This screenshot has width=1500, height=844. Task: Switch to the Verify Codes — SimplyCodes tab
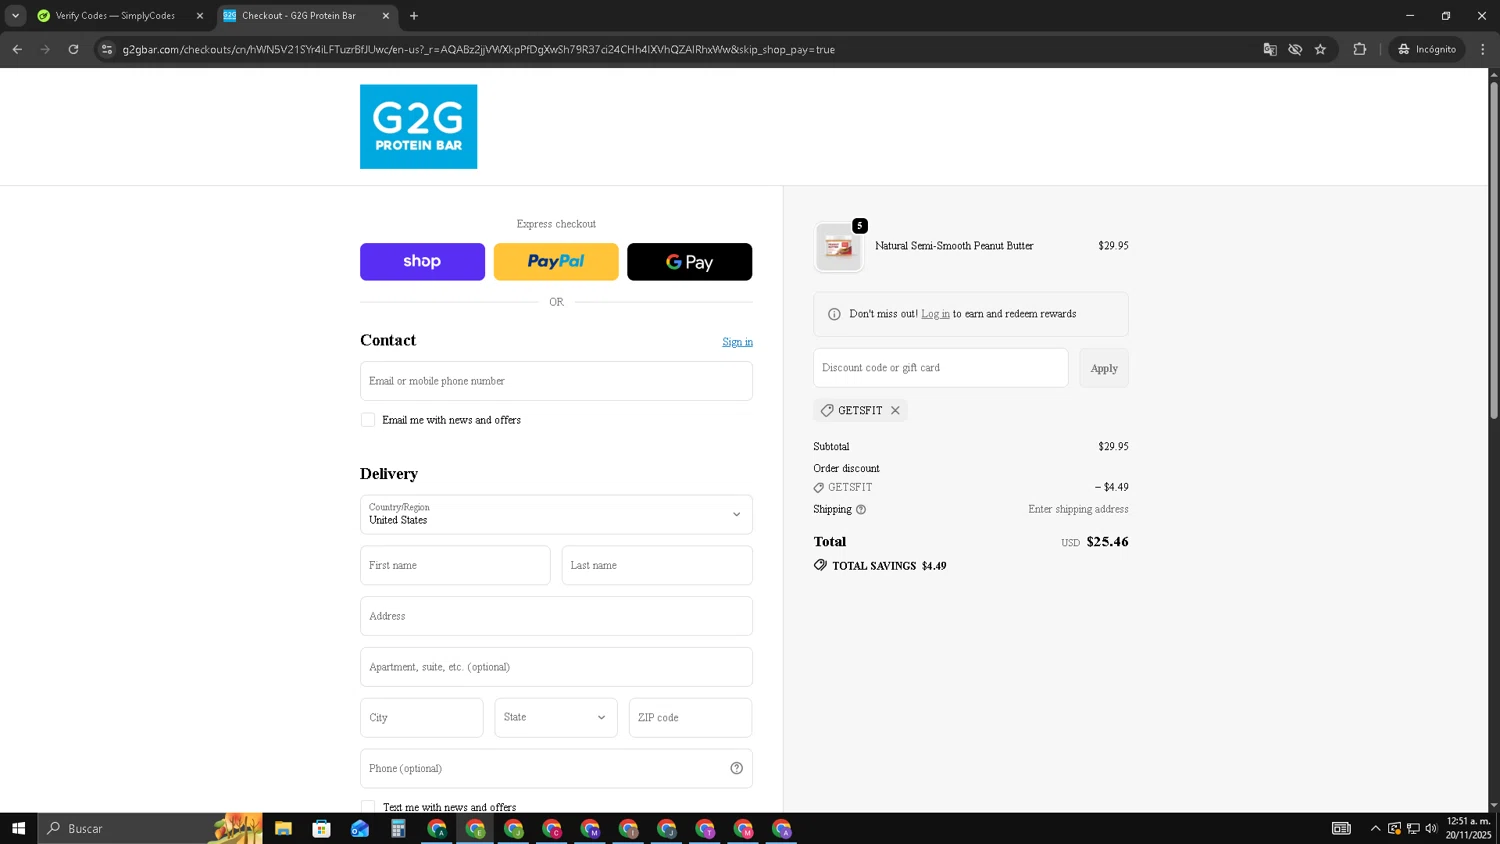115,16
